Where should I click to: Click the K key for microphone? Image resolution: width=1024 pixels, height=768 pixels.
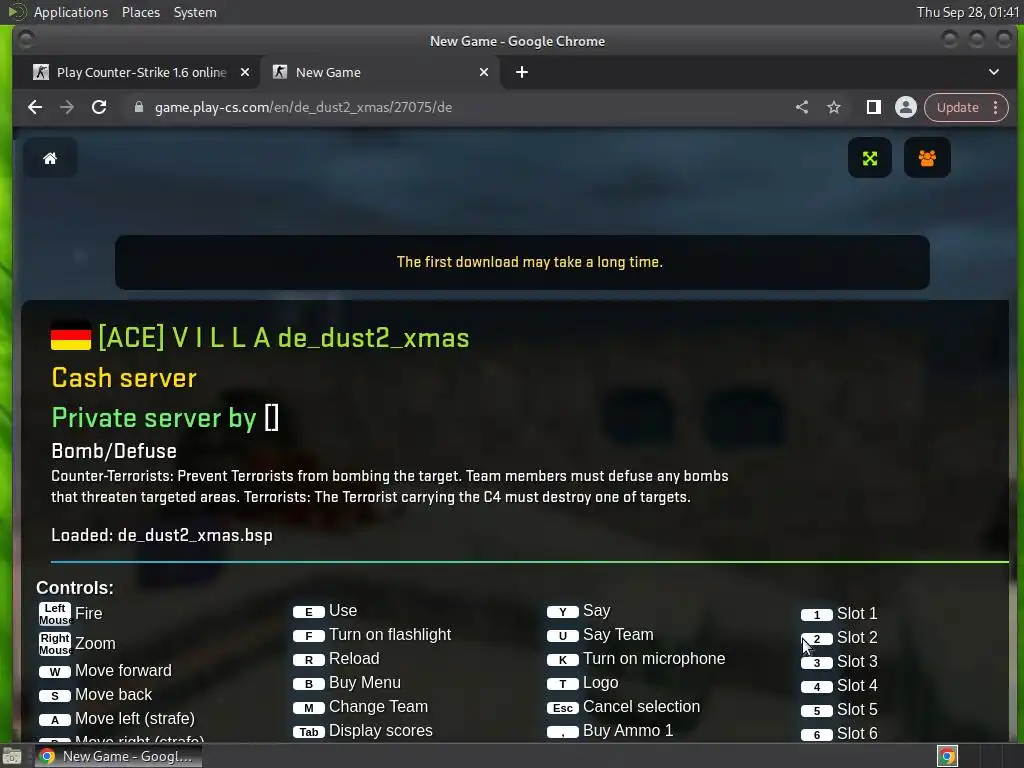tap(563, 660)
